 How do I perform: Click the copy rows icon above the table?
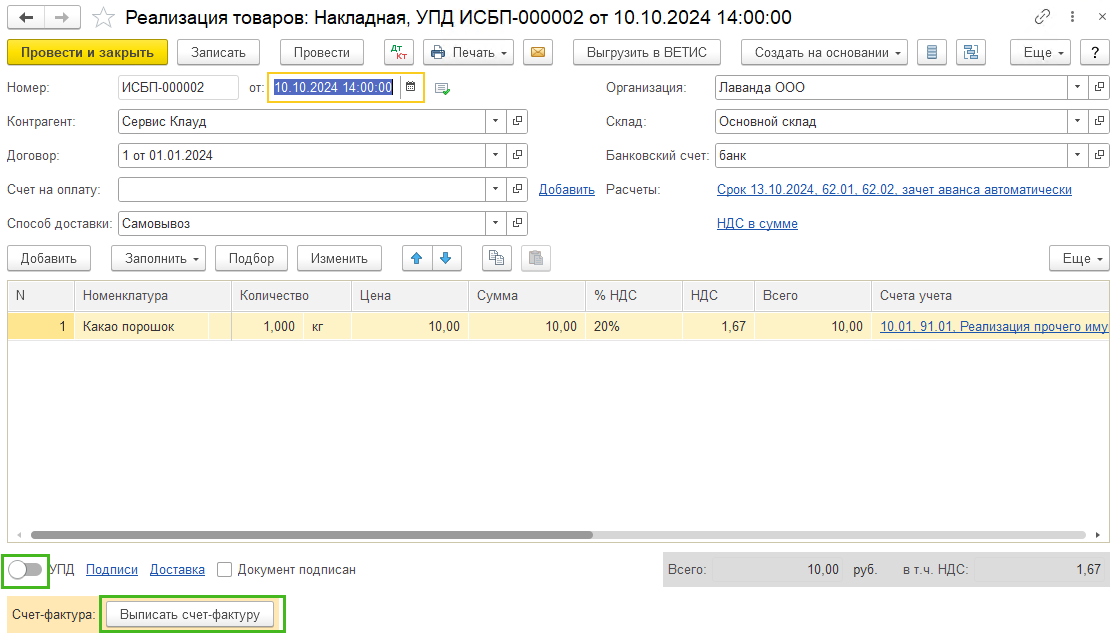[x=496, y=258]
